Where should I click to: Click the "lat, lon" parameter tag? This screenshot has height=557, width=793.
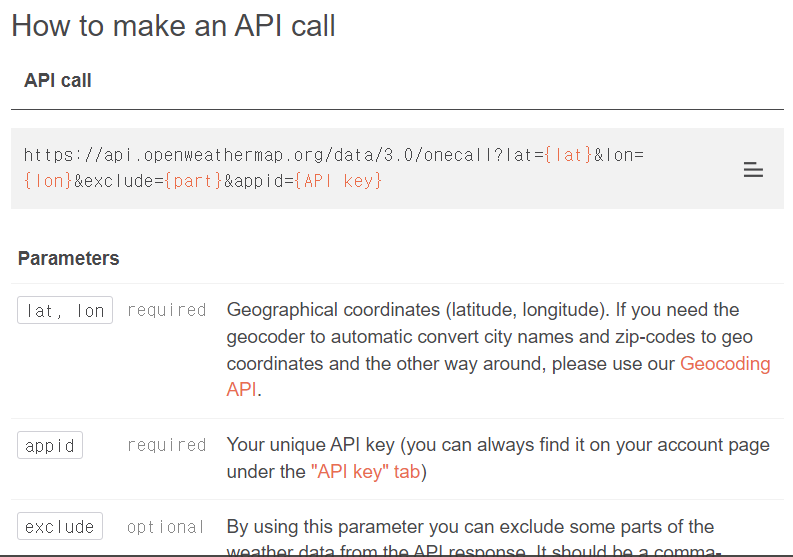point(65,310)
